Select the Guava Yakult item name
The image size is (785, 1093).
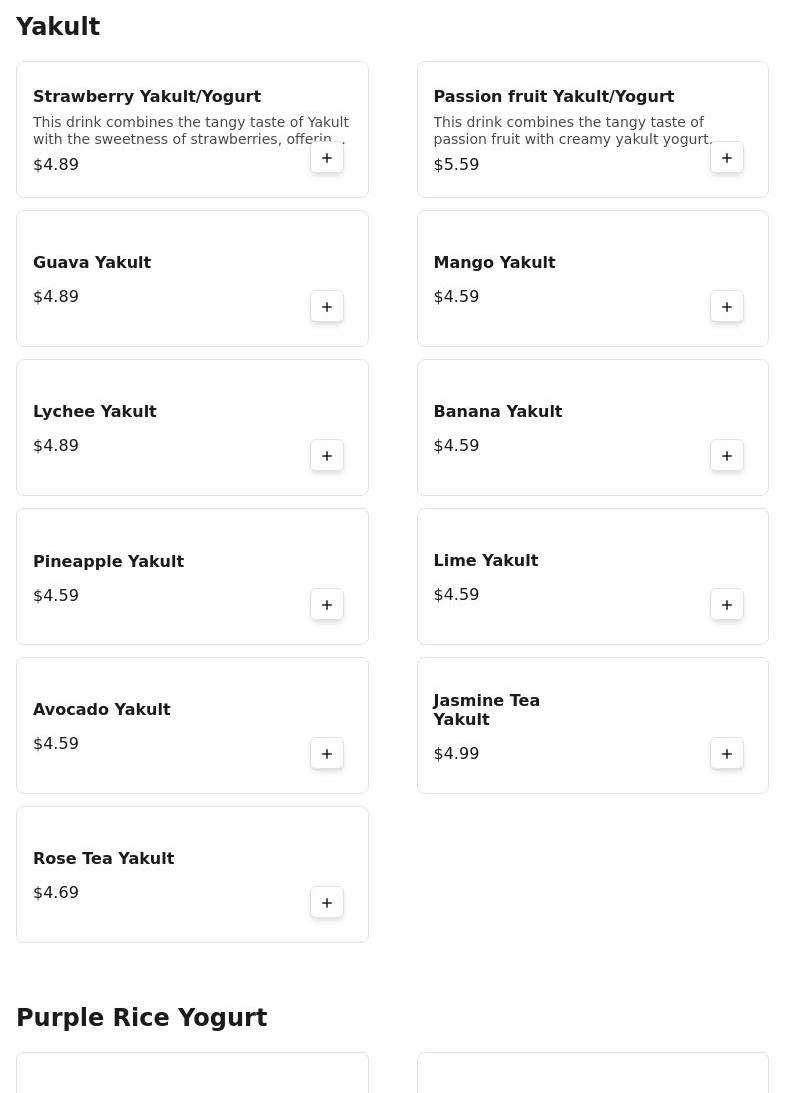point(92,263)
